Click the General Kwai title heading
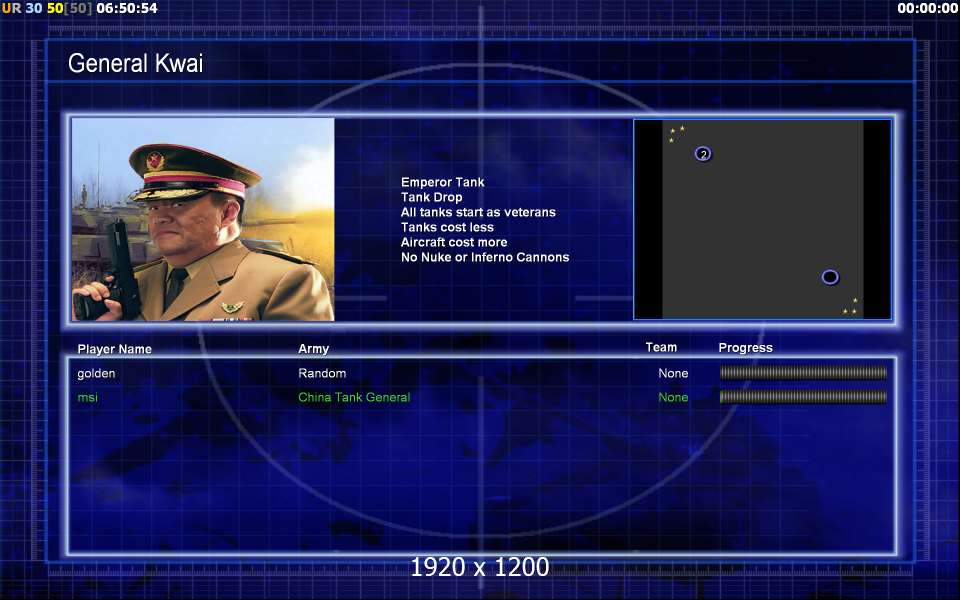Viewport: 960px width, 600px height. tap(135, 63)
